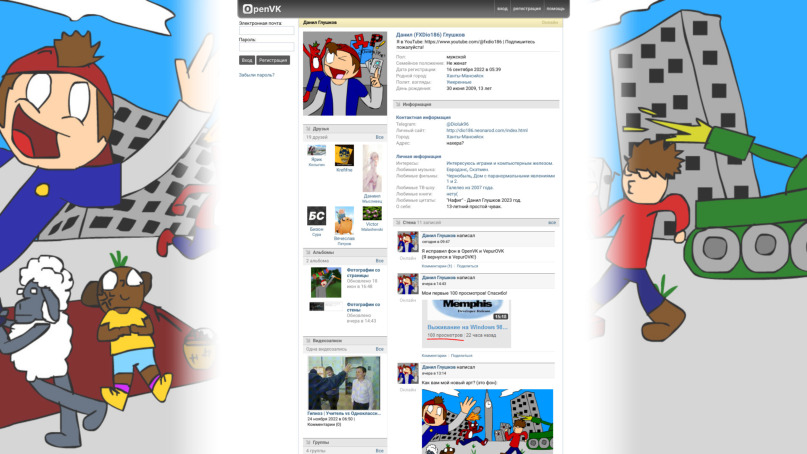Open the new art image in the wall post
This screenshot has width=807, height=454.
[x=487, y=421]
